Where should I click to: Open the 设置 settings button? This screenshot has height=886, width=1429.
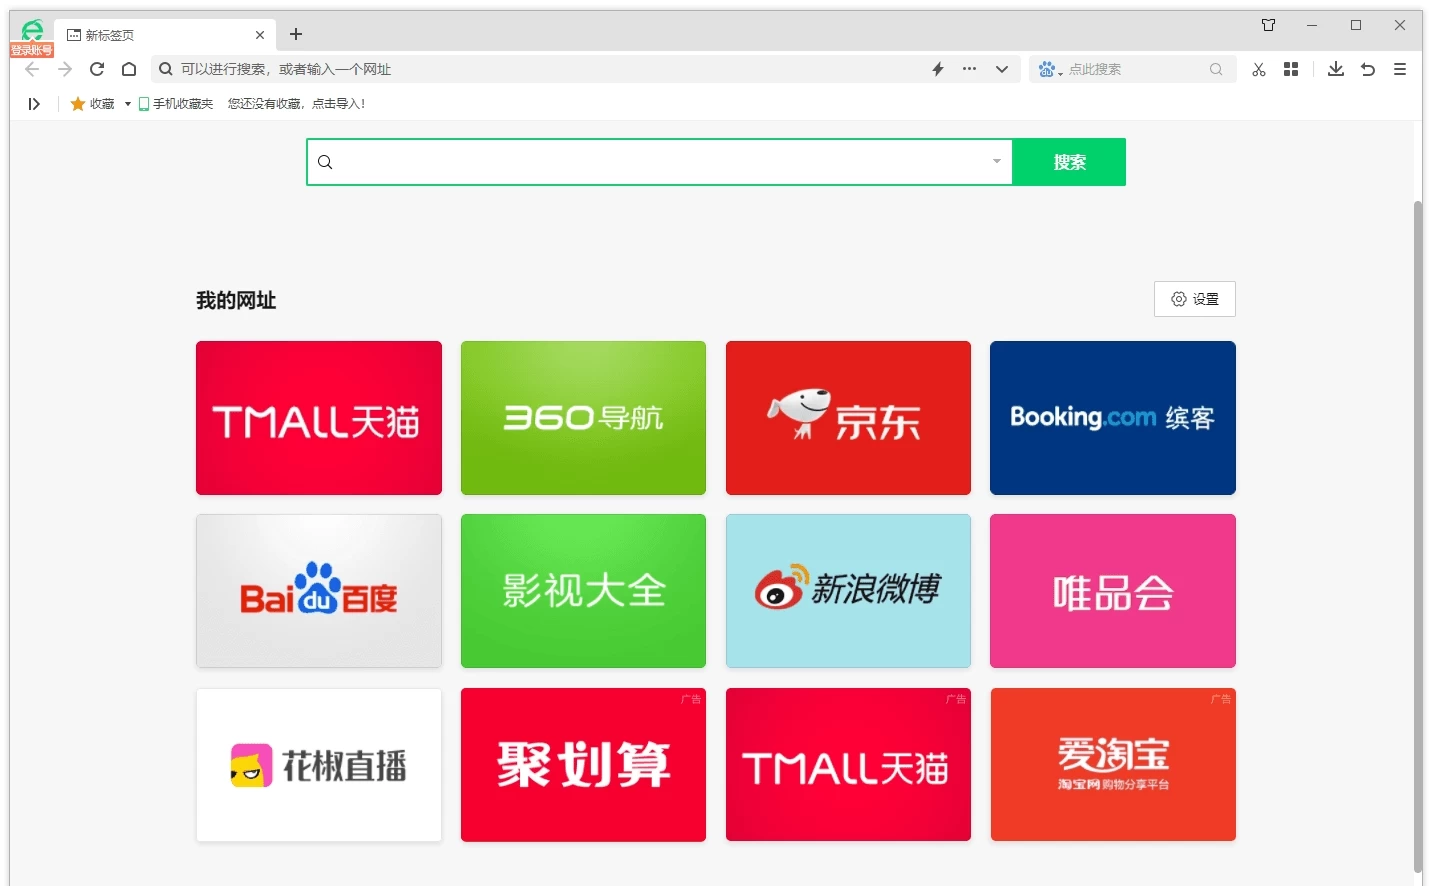1195,299
